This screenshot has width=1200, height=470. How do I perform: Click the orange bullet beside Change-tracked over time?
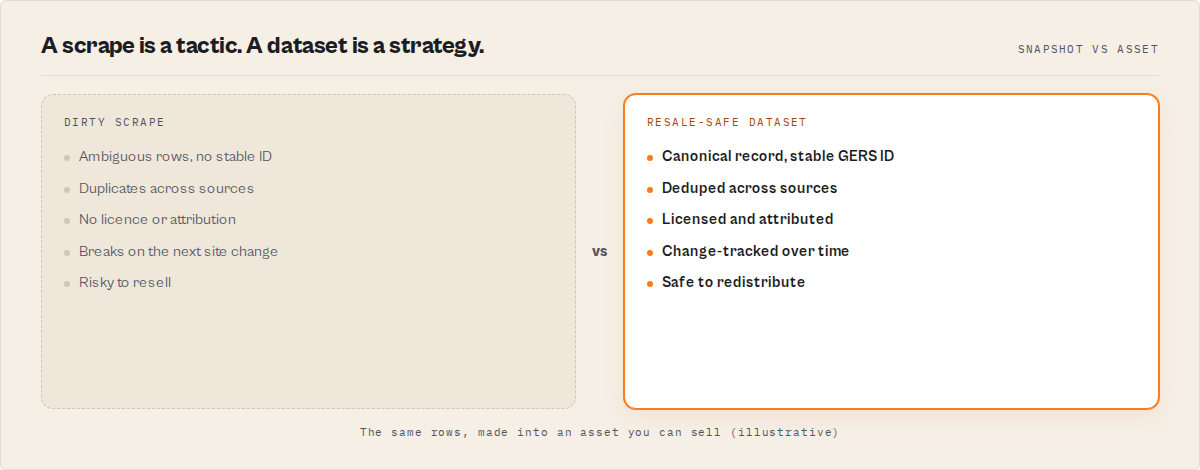[650, 252]
